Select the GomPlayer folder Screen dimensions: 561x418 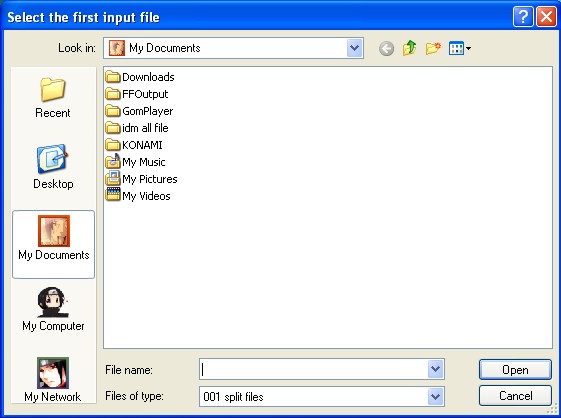pos(139,111)
